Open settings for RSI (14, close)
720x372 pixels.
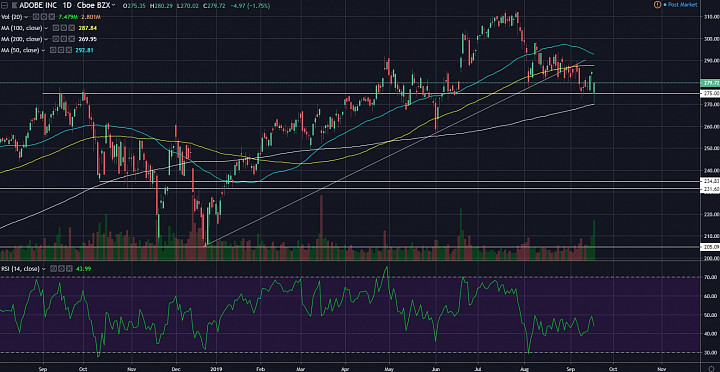click(61, 269)
